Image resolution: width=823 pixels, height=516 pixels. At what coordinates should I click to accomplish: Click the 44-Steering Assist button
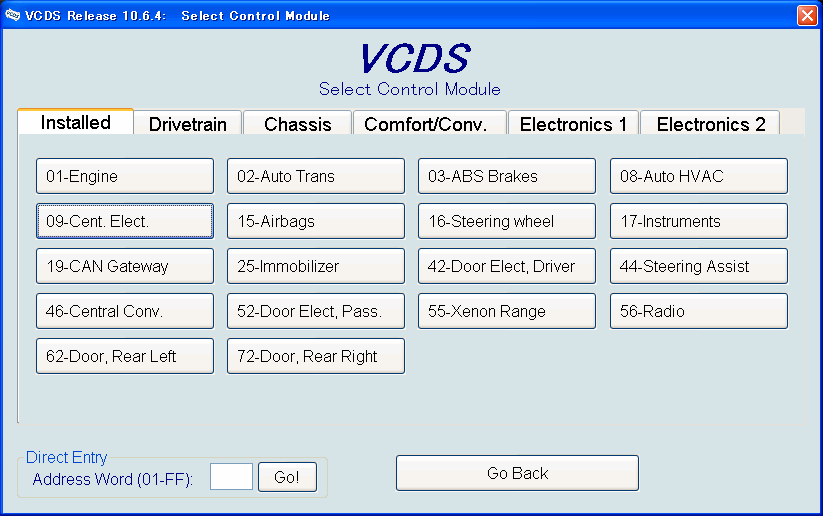click(x=699, y=266)
